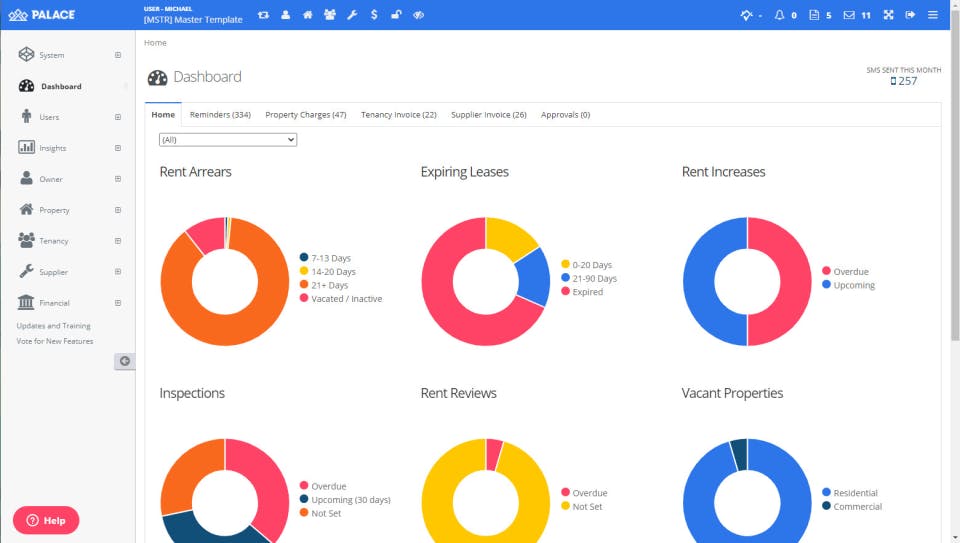
Task: Click the Help button
Action: click(46, 520)
